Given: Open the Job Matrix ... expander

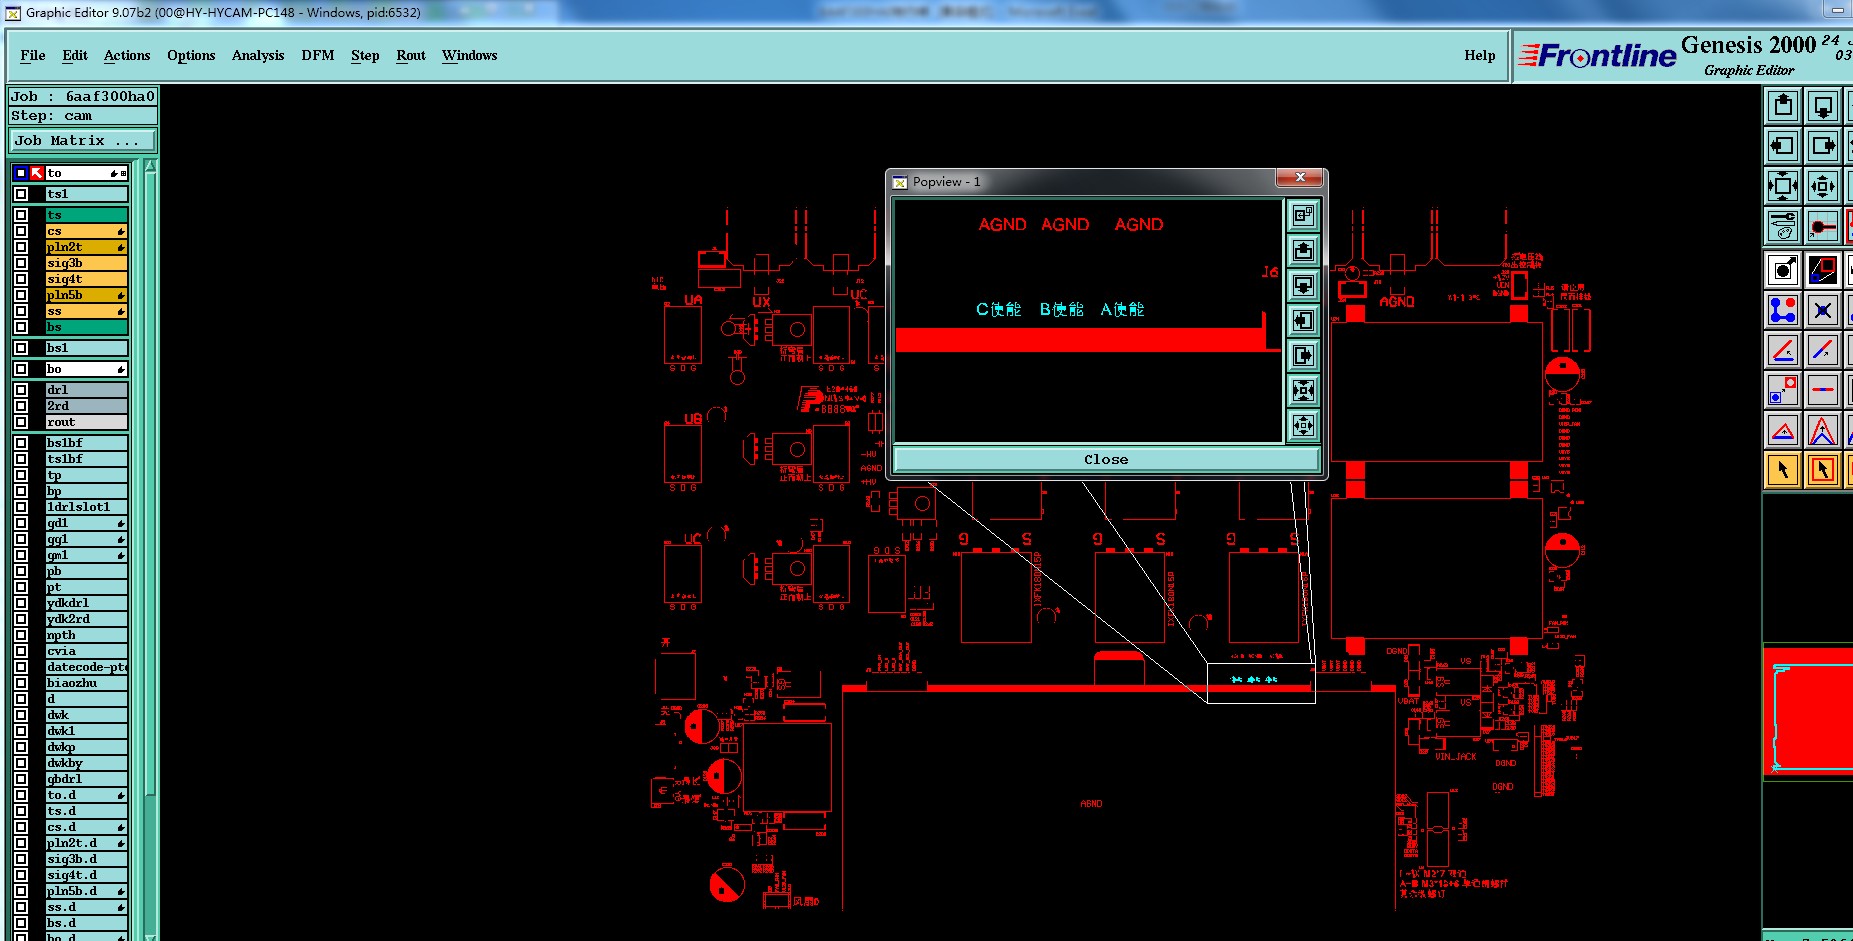Looking at the screenshot, I should pyautogui.click(x=82, y=141).
